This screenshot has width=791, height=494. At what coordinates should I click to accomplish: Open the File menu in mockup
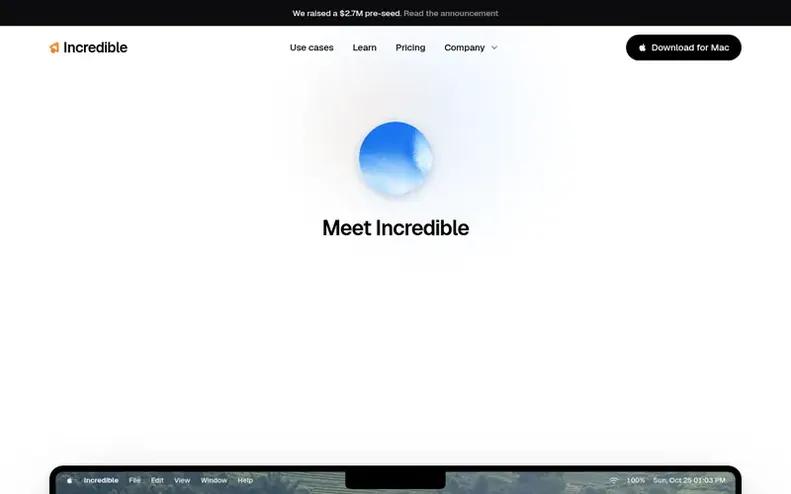(x=135, y=480)
